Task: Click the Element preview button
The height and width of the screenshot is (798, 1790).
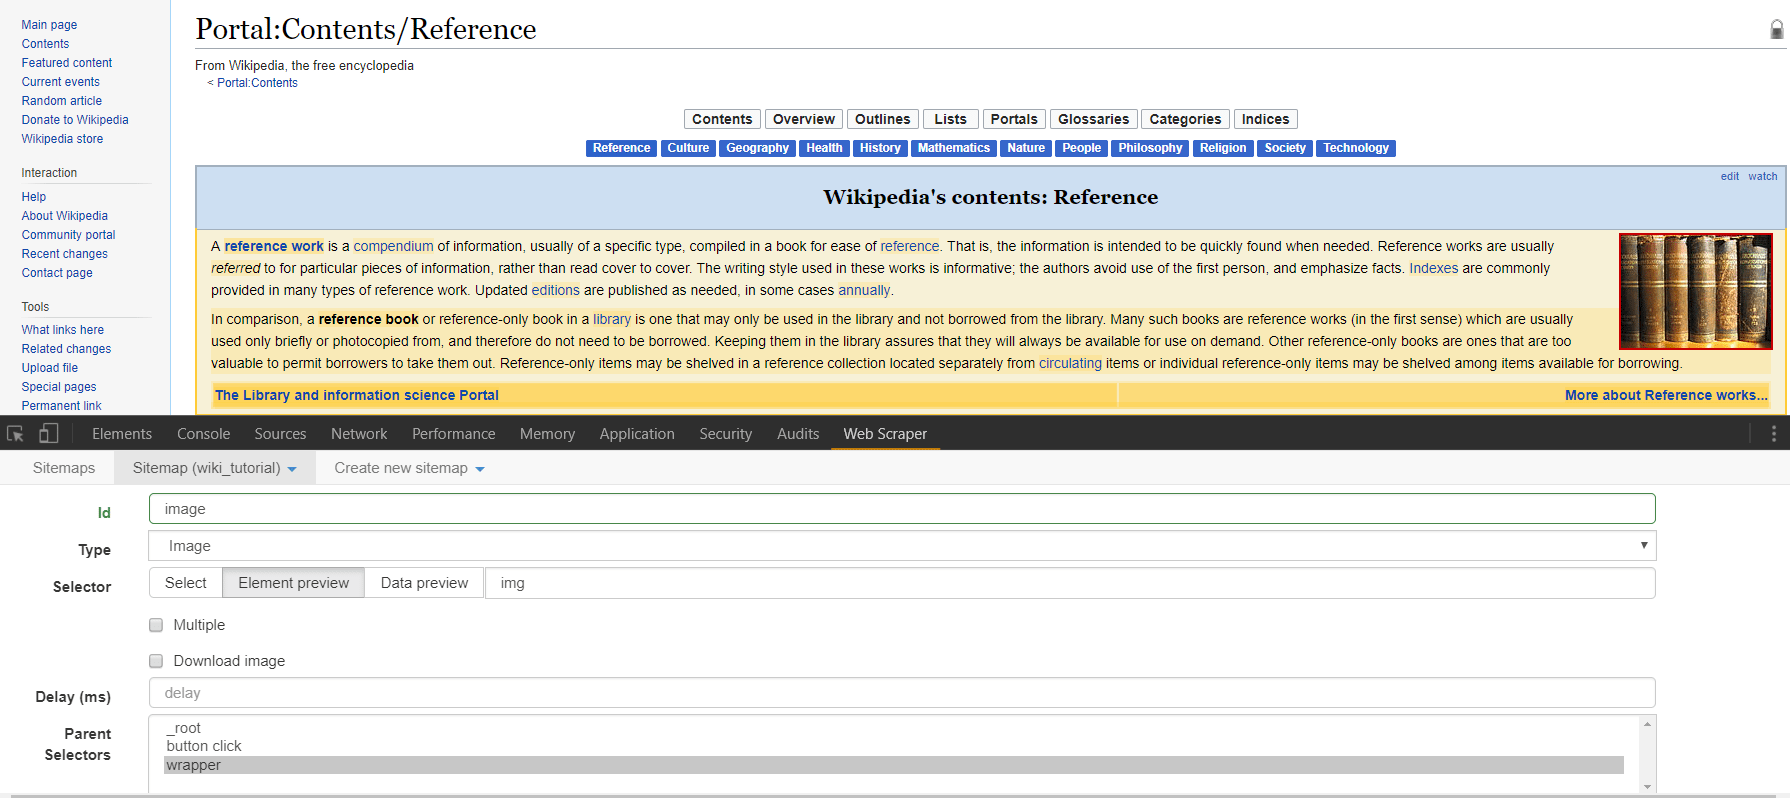Action: pyautogui.click(x=294, y=583)
